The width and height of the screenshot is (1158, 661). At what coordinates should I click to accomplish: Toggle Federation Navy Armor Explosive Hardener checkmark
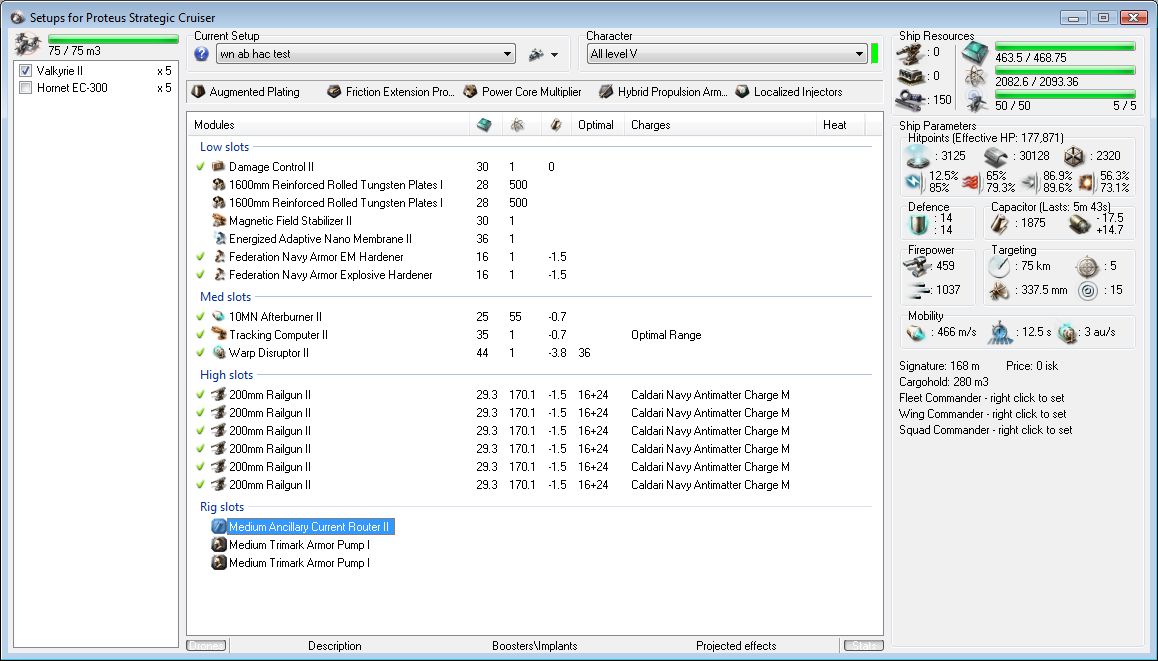(200, 275)
